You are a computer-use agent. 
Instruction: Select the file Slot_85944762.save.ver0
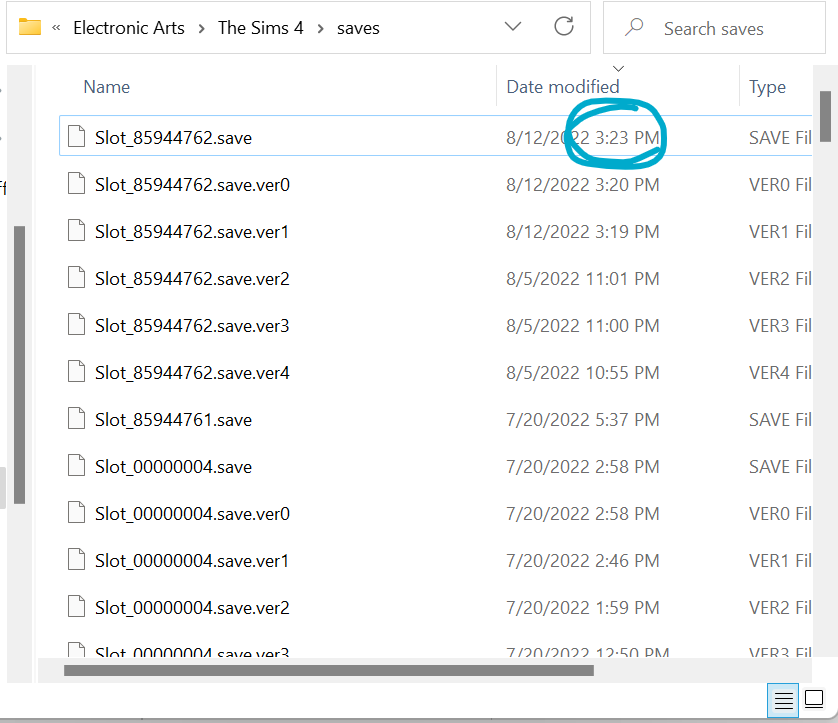click(192, 185)
